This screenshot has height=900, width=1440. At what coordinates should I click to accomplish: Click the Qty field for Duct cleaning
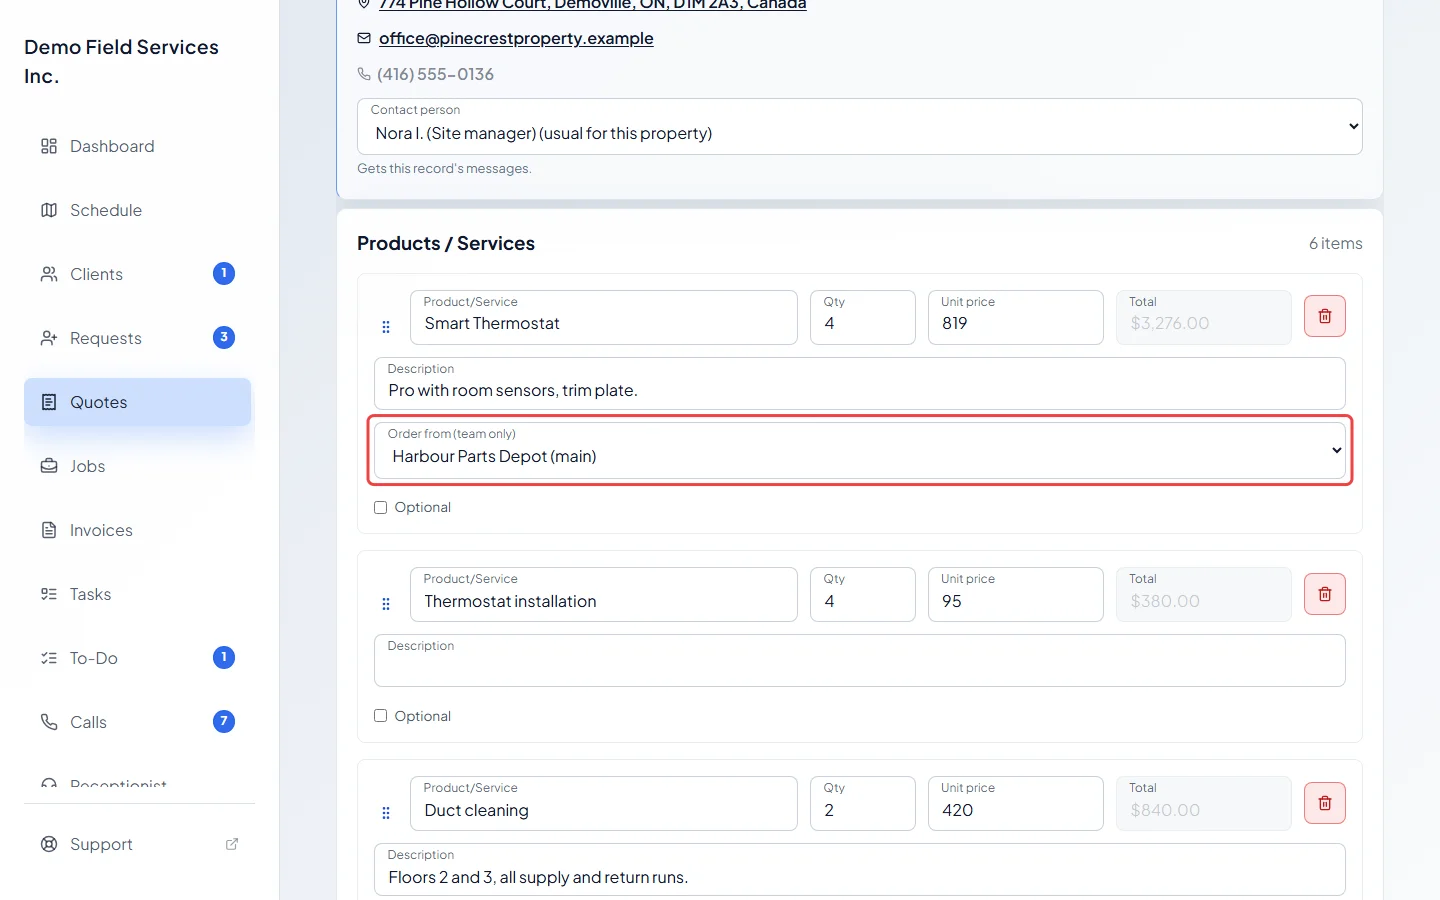pos(863,803)
